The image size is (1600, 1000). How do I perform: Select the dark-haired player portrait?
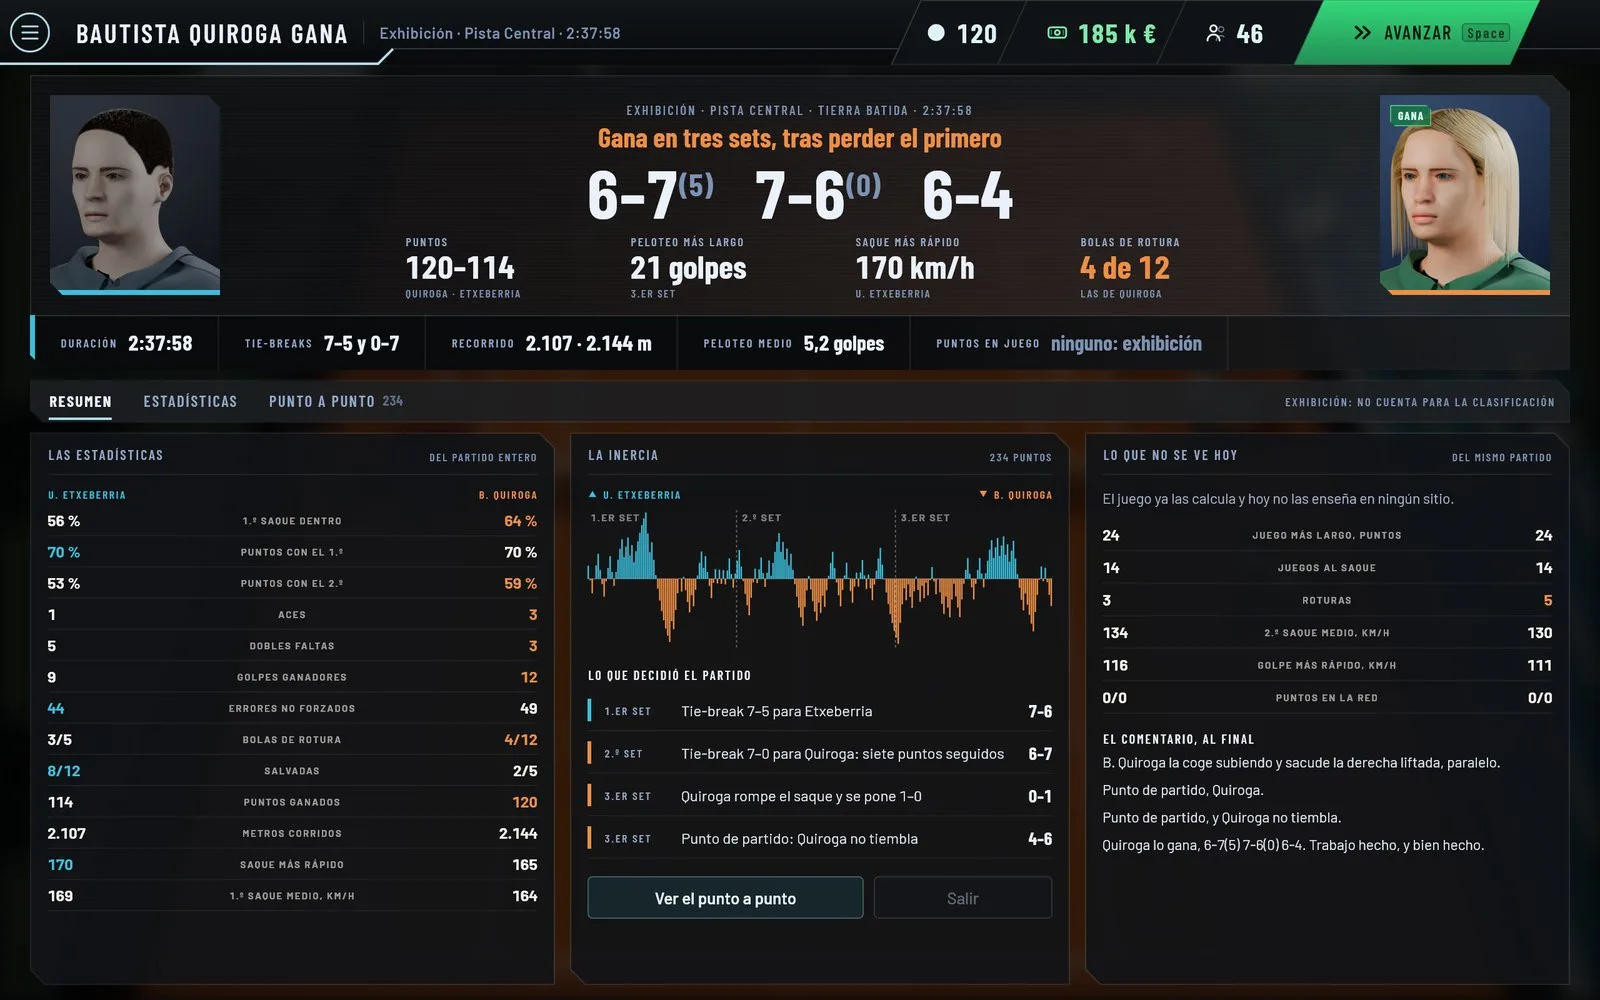135,194
